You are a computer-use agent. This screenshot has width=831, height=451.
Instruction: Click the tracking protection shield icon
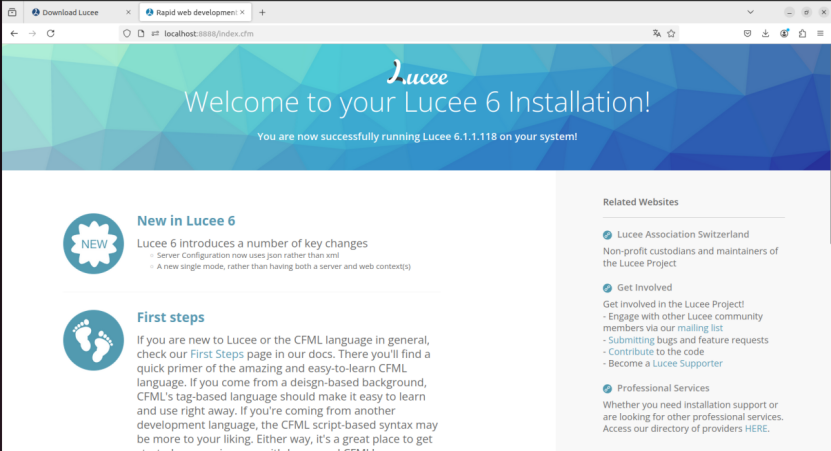pos(127,33)
